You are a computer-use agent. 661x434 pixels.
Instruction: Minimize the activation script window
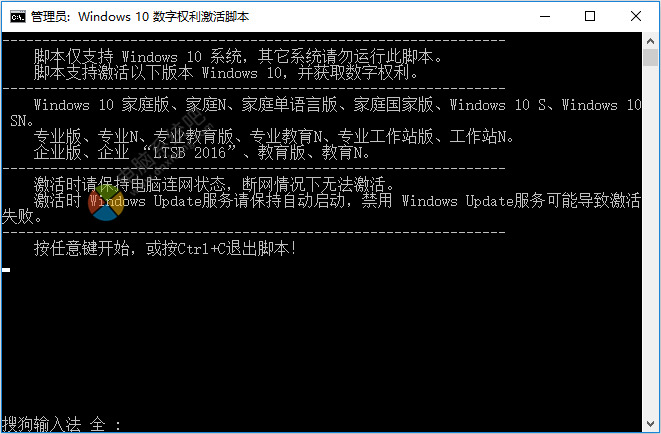pos(545,16)
